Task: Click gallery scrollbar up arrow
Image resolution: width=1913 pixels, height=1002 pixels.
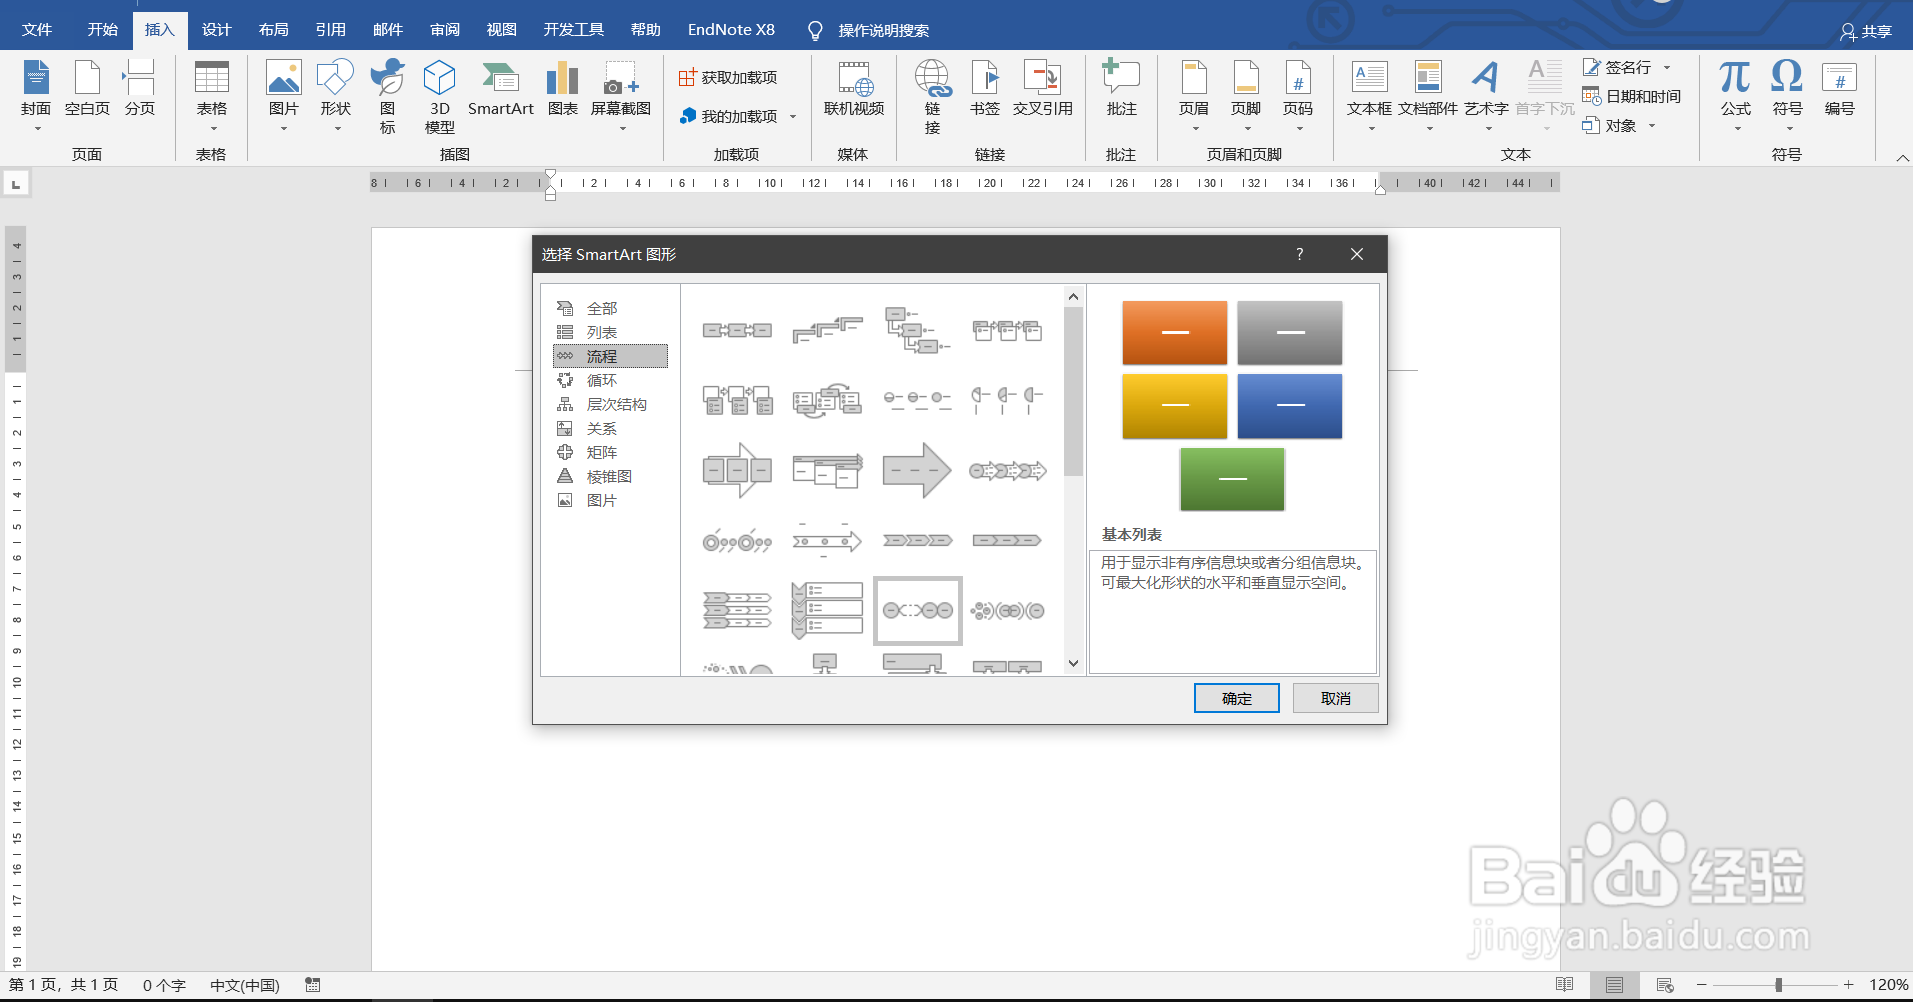Action: [1073, 297]
